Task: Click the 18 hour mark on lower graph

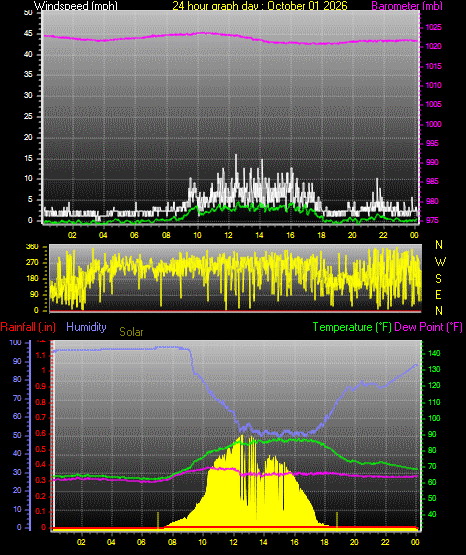Action: point(324,542)
